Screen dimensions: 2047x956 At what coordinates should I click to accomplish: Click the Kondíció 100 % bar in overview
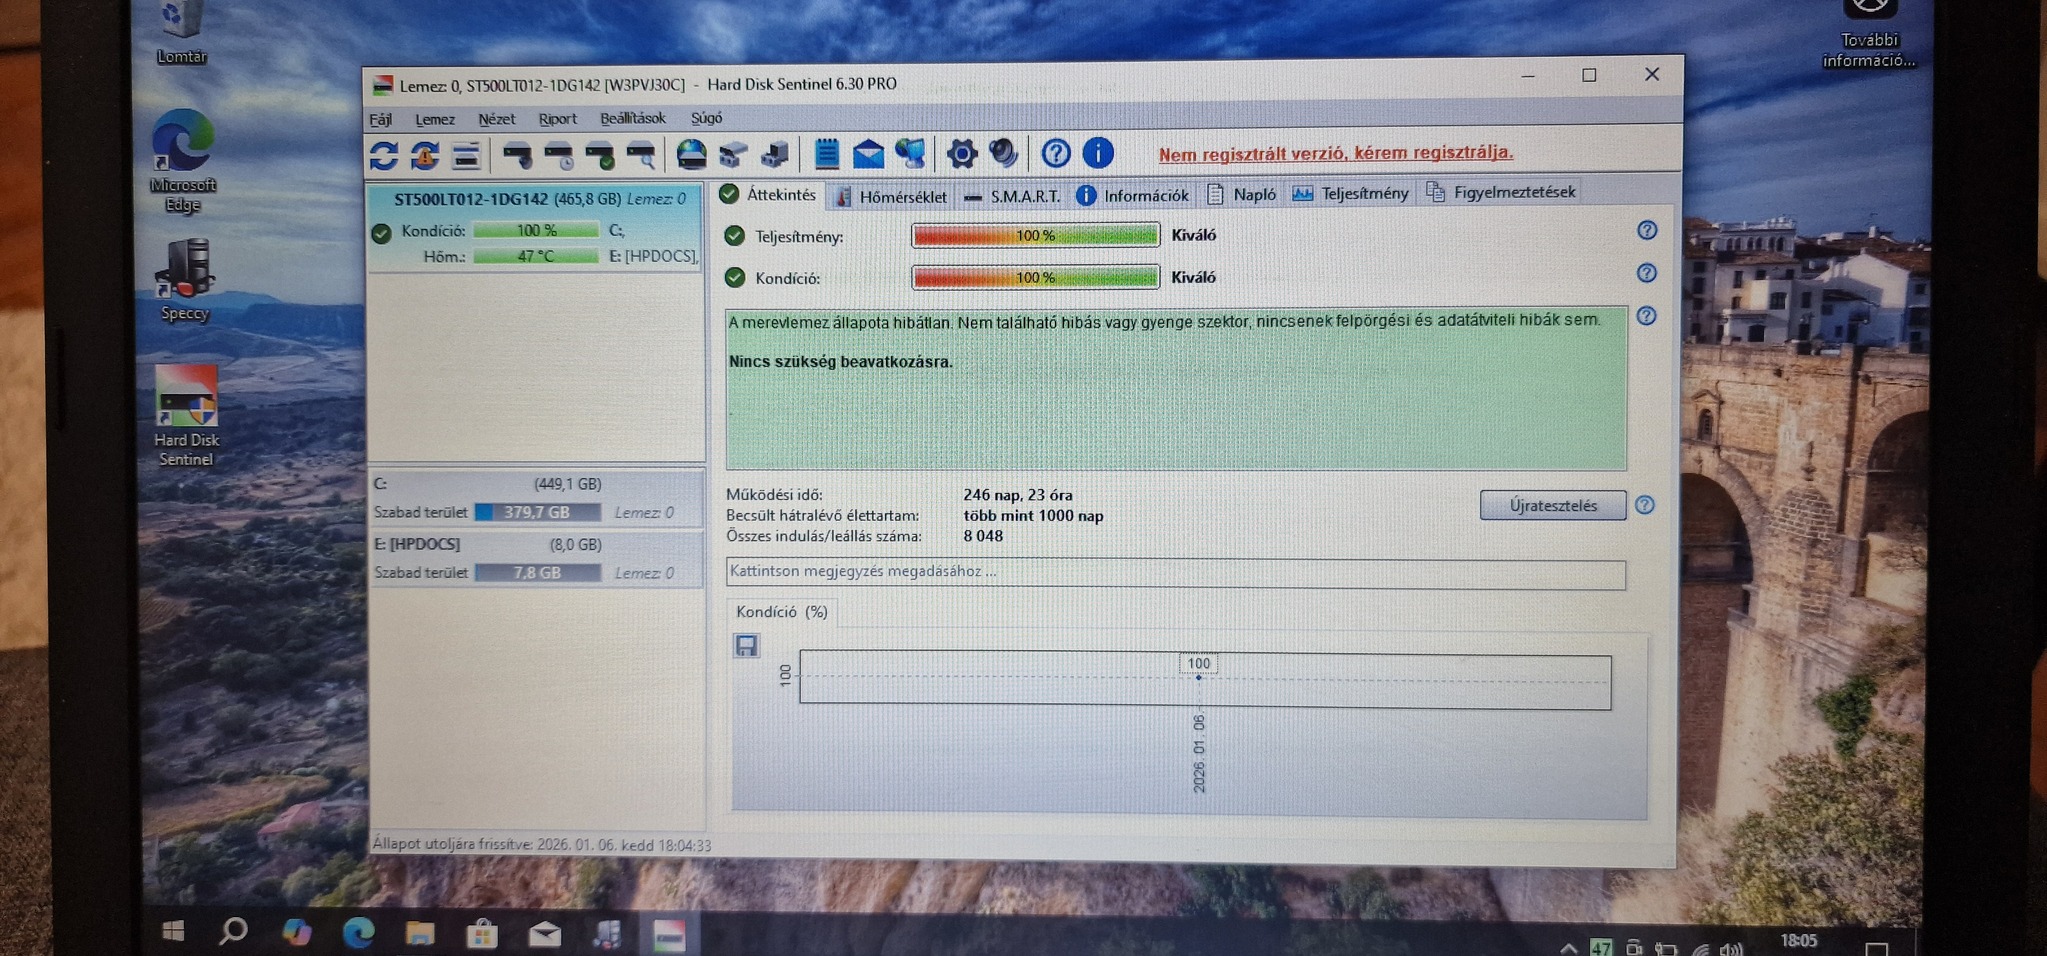tap(1035, 277)
